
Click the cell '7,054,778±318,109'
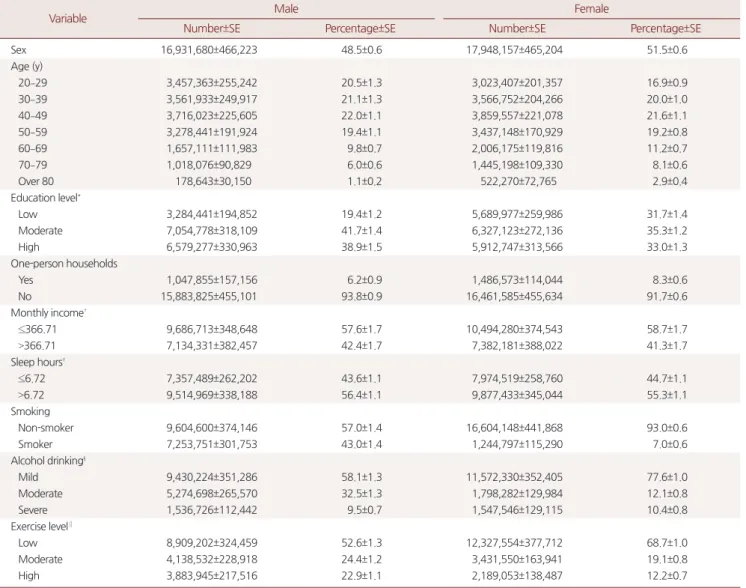212,231
